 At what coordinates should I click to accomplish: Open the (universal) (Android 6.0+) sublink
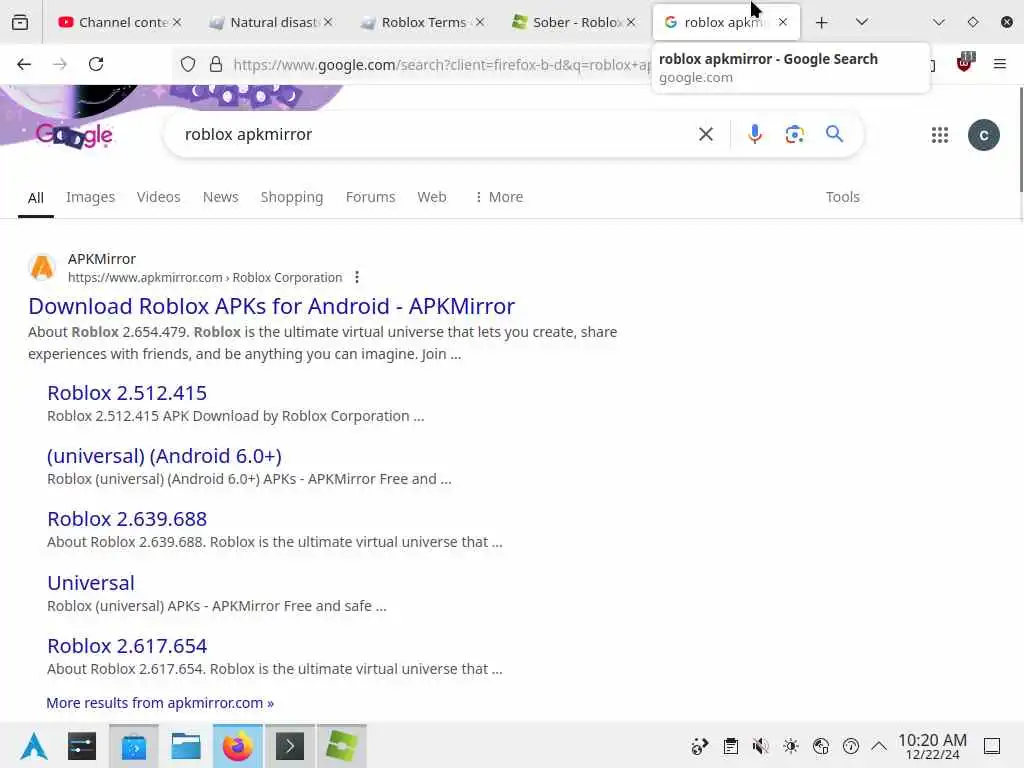coord(165,456)
